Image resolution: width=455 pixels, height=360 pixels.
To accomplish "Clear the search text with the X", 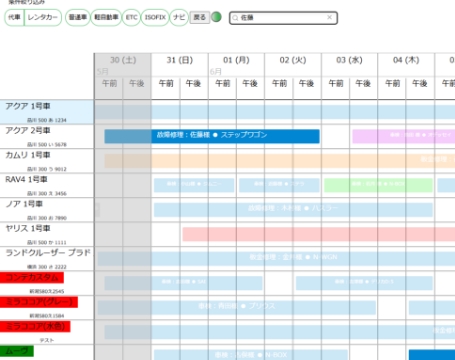I will point(329,17).
